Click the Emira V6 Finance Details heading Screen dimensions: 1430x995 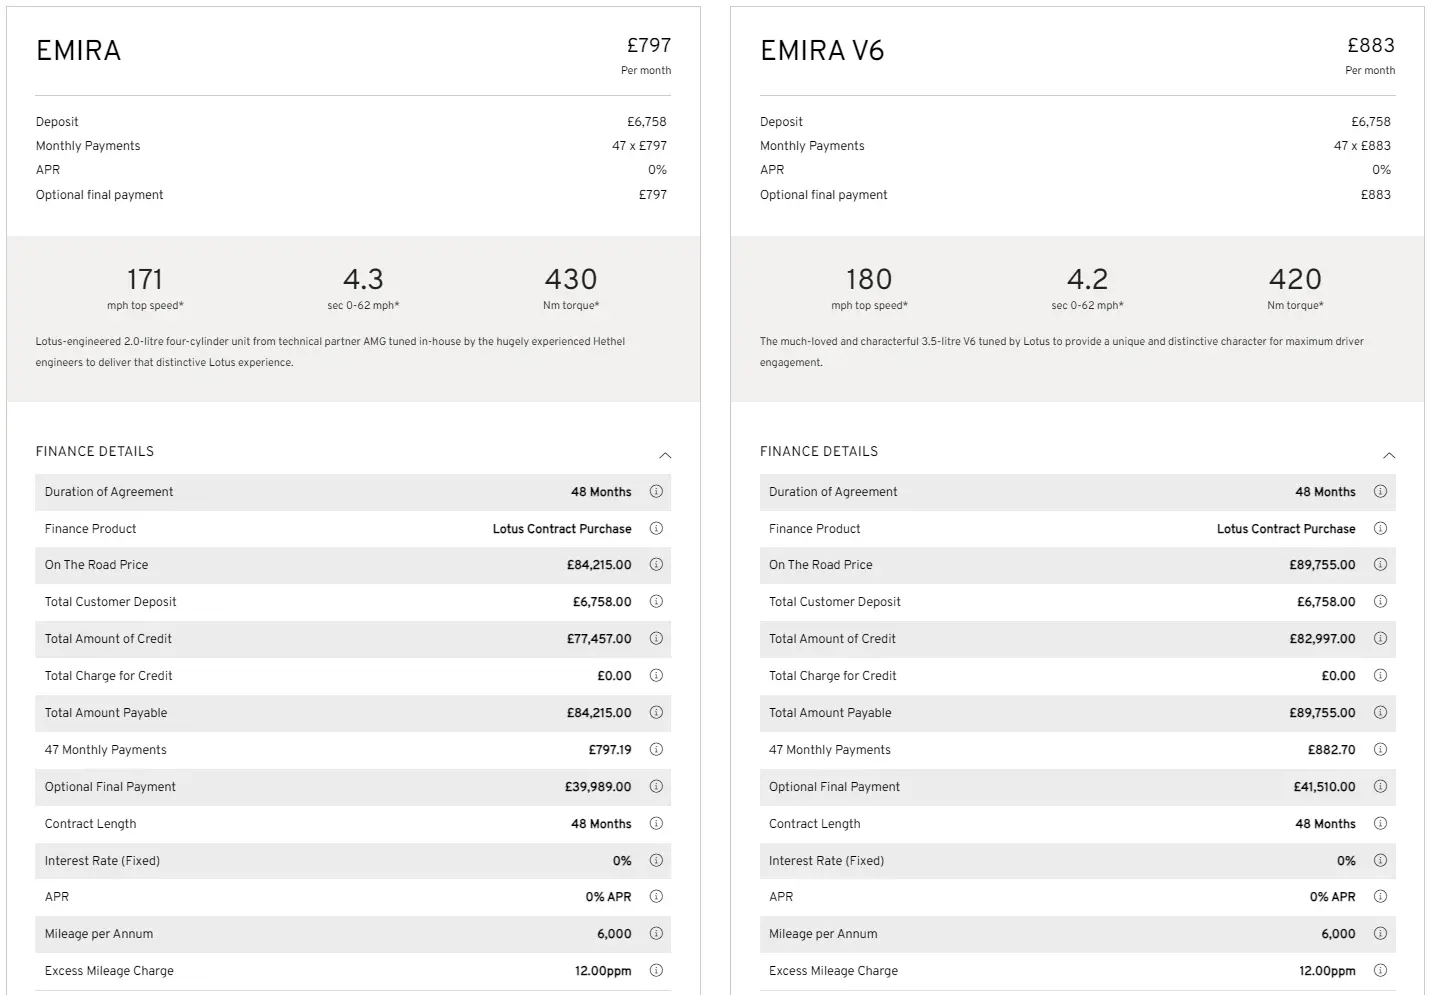click(x=819, y=452)
